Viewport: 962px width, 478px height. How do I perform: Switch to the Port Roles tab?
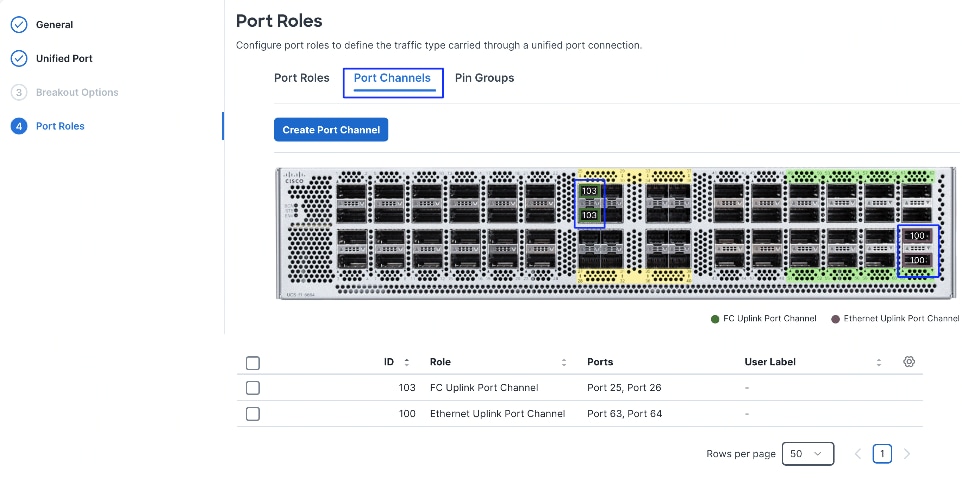click(x=301, y=78)
